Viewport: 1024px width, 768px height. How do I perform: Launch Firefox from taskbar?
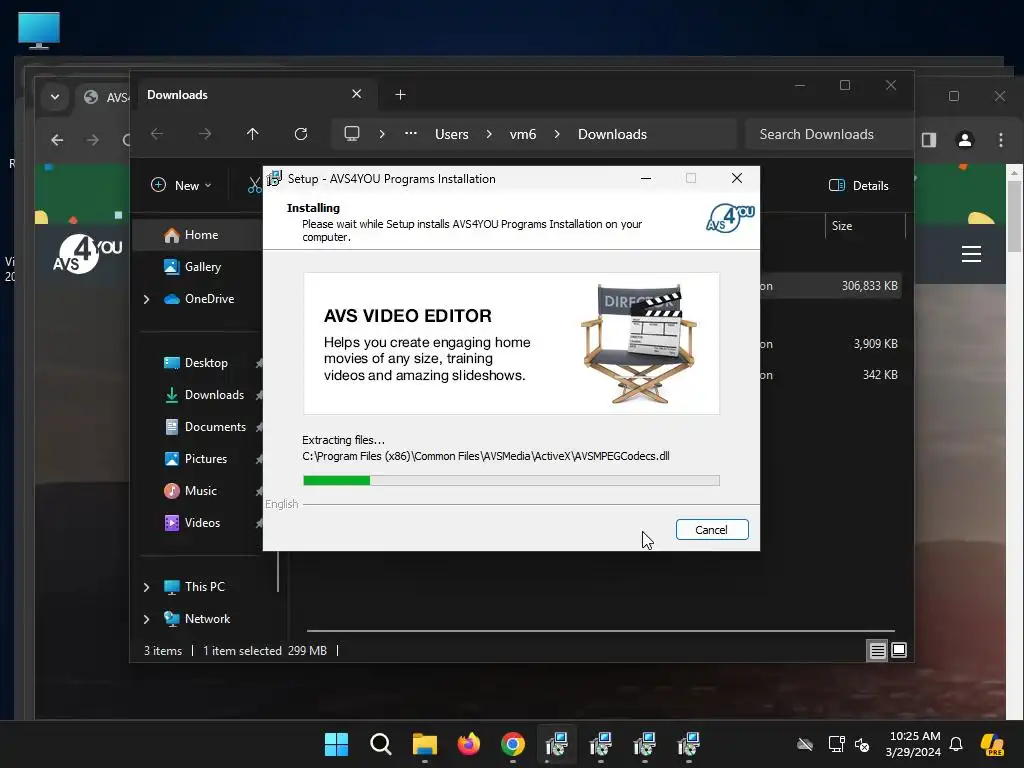[469, 744]
